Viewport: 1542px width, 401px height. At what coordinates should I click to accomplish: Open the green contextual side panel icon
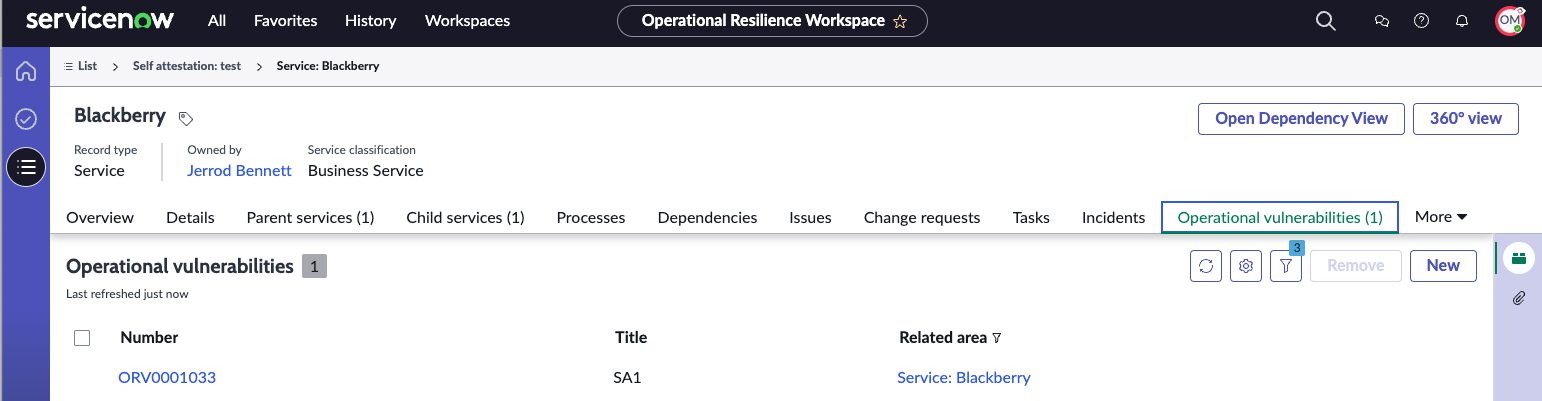click(x=1519, y=258)
